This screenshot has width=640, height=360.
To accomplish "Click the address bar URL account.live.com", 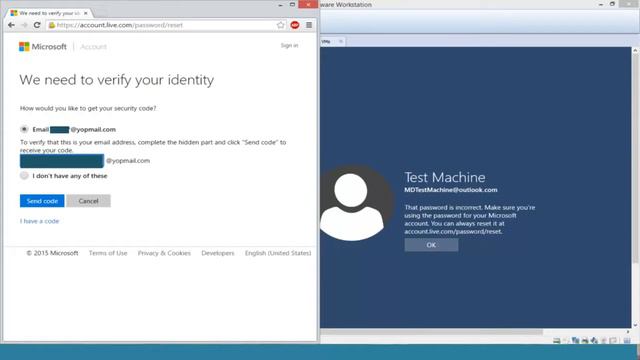I will click(x=120, y=25).
